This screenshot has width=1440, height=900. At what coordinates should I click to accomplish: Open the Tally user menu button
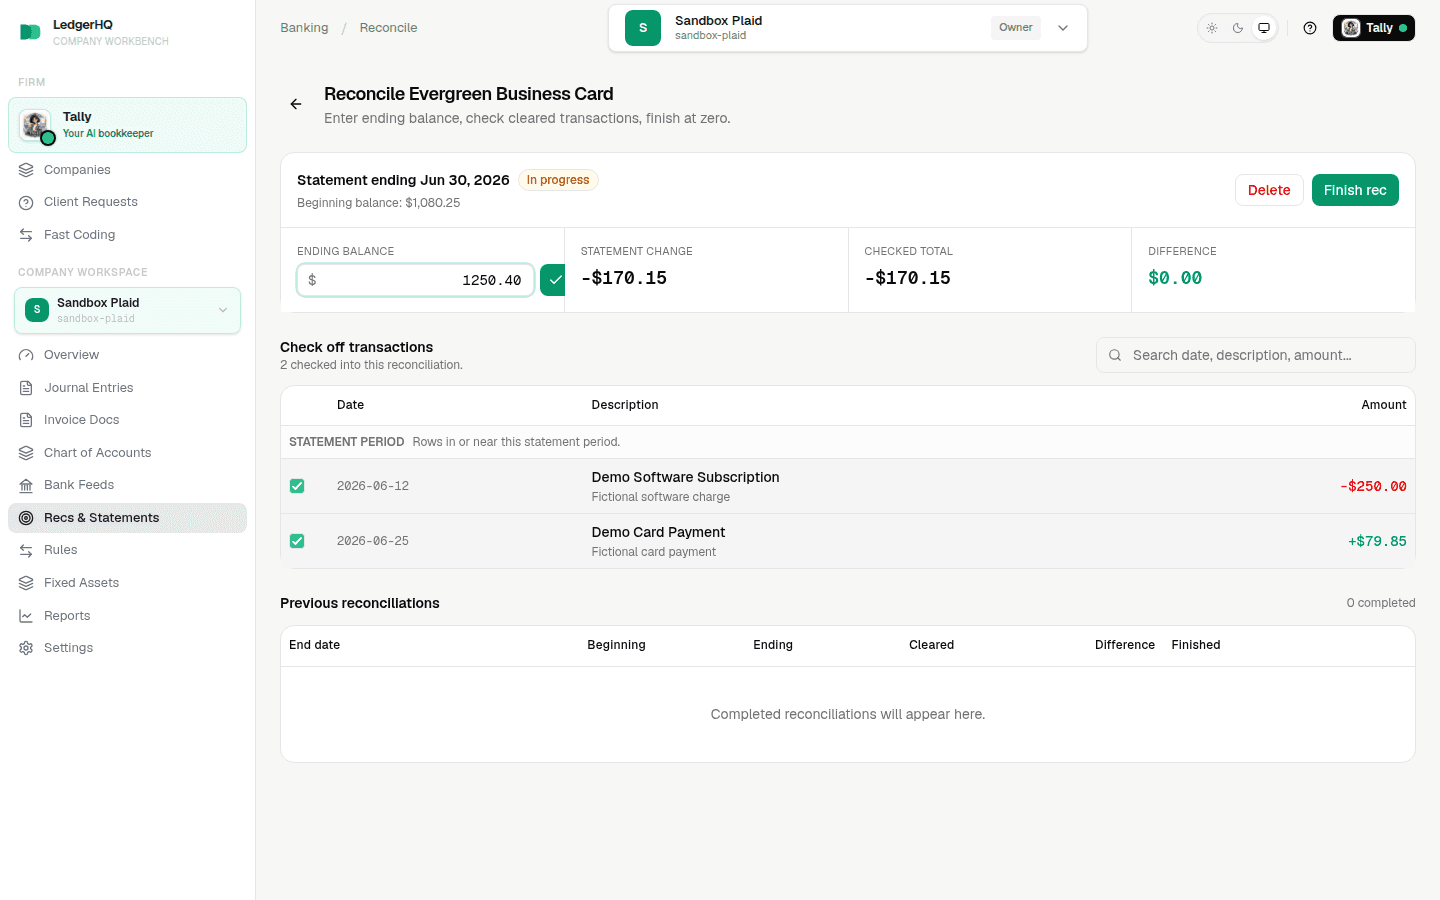(x=1374, y=28)
